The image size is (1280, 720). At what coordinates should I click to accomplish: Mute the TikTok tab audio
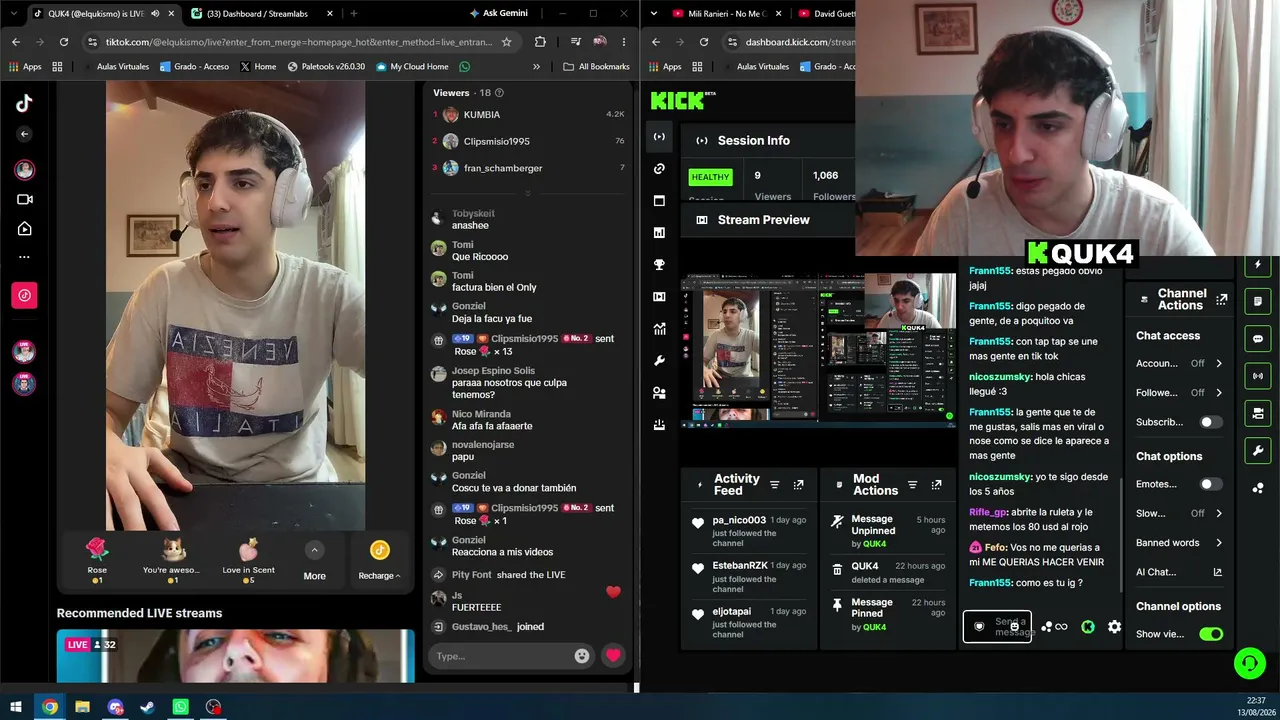point(154,14)
